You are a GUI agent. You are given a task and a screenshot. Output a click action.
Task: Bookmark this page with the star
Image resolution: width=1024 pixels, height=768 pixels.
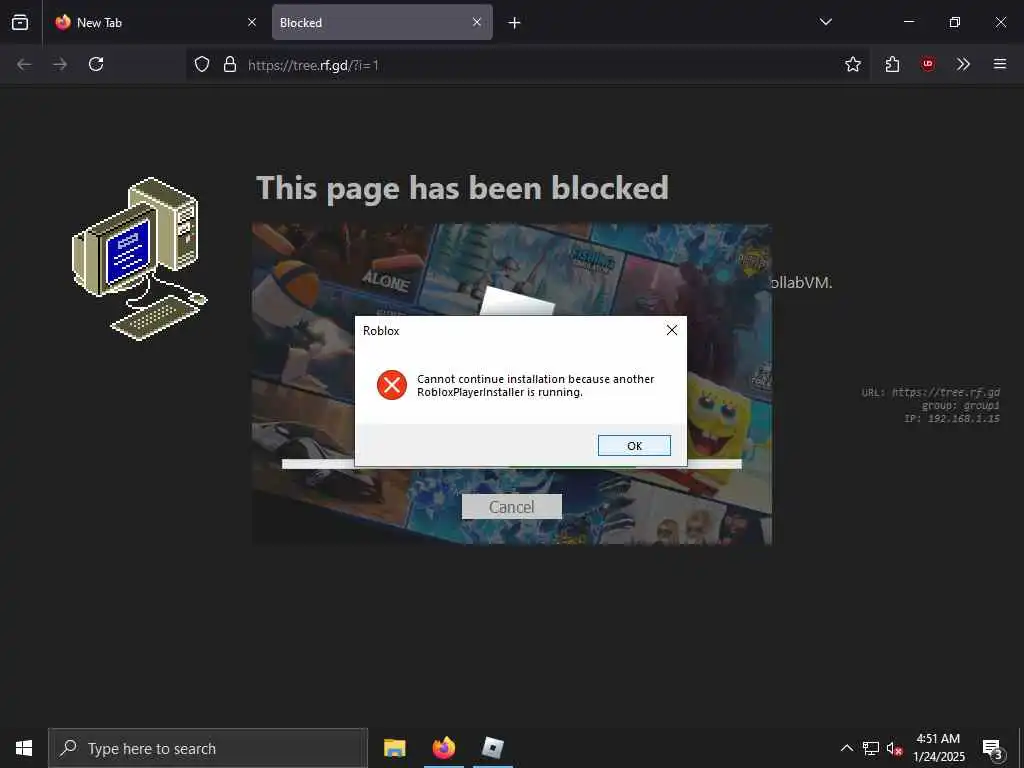click(853, 64)
